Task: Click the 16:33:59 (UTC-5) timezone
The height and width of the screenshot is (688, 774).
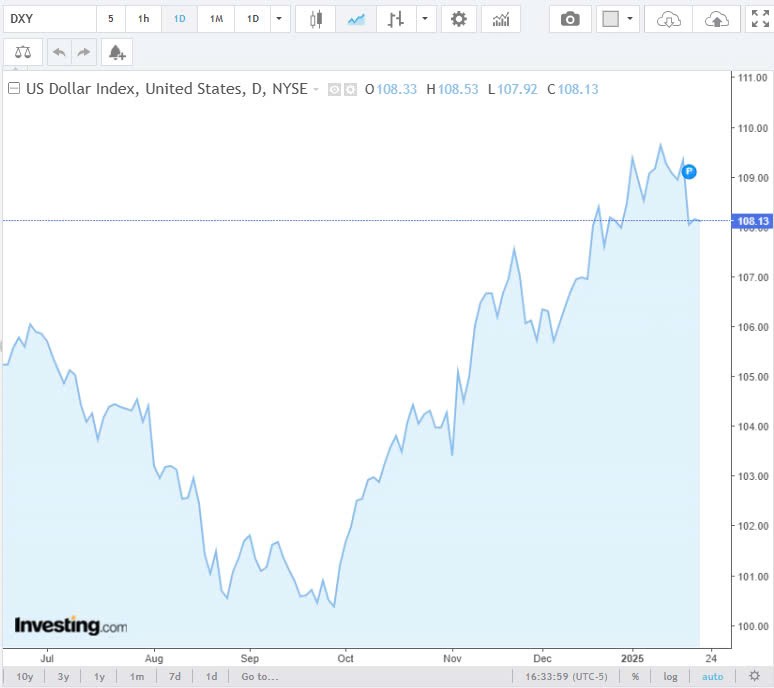Action: [x=566, y=677]
